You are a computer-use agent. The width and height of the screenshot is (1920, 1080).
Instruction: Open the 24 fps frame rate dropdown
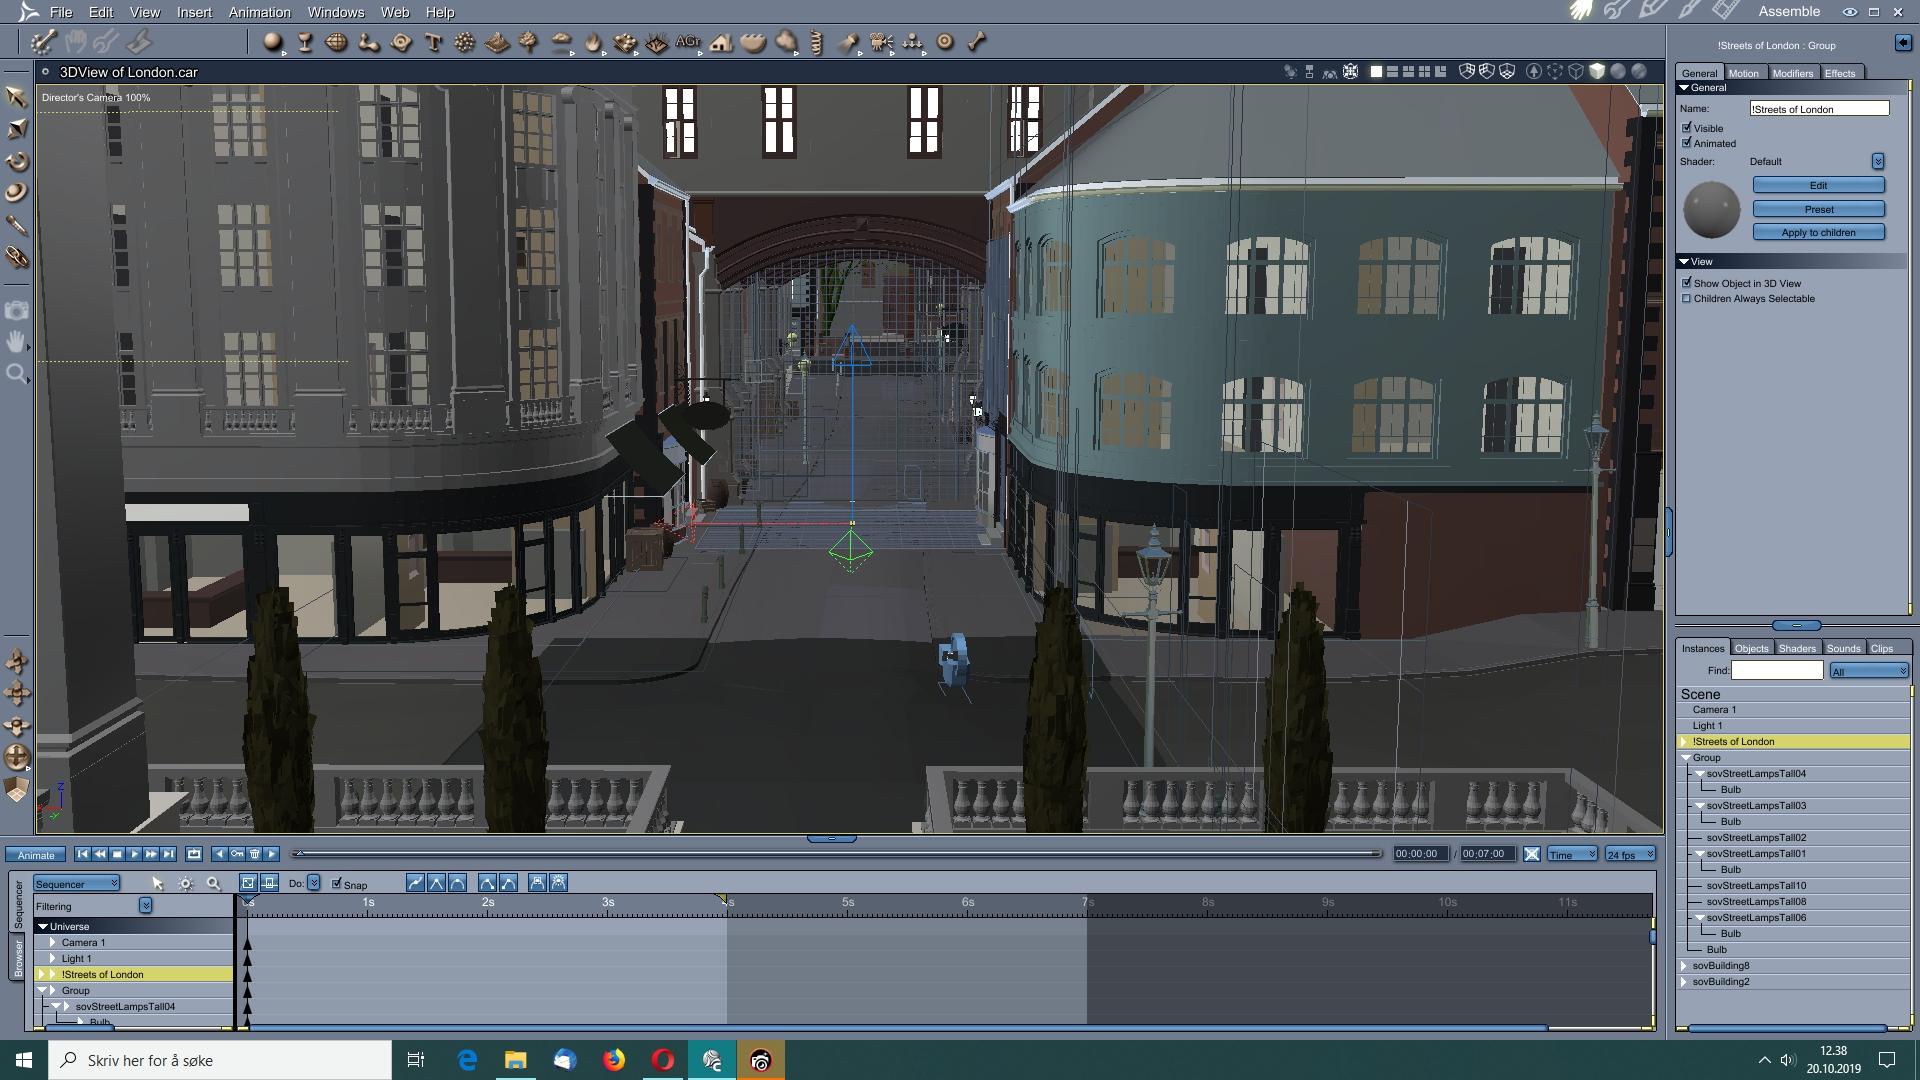pyautogui.click(x=1630, y=855)
